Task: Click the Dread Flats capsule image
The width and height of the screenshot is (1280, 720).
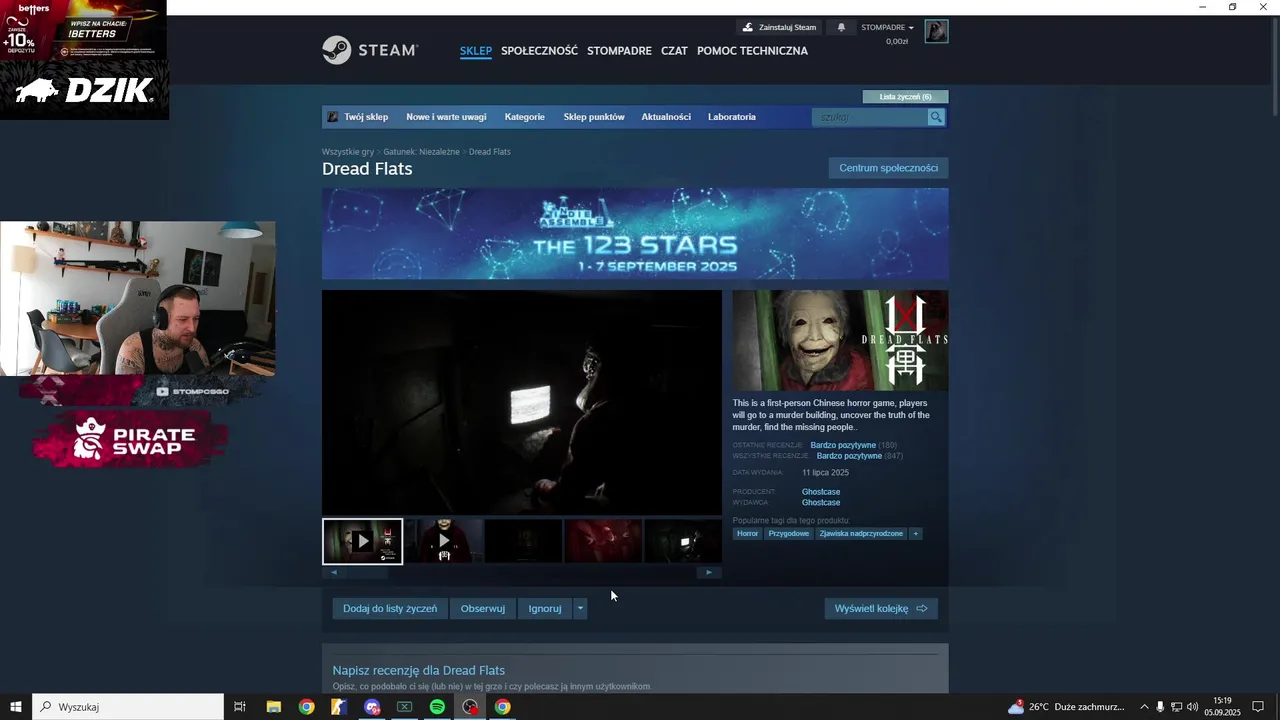Action: point(840,340)
